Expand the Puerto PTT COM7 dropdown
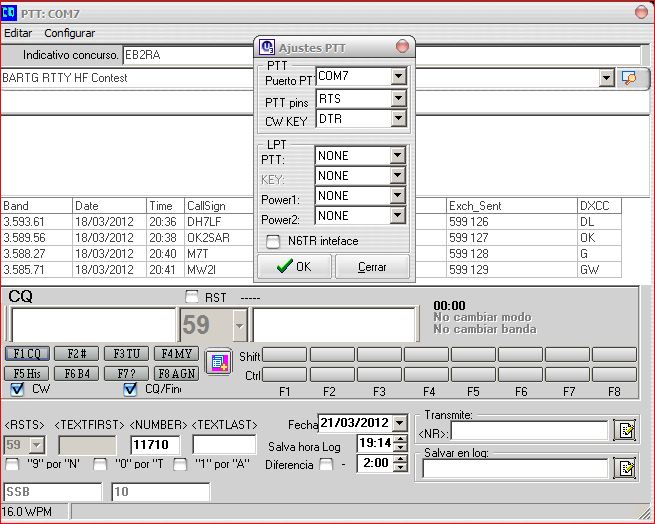Viewport: 655px width, 524px height. (x=399, y=76)
